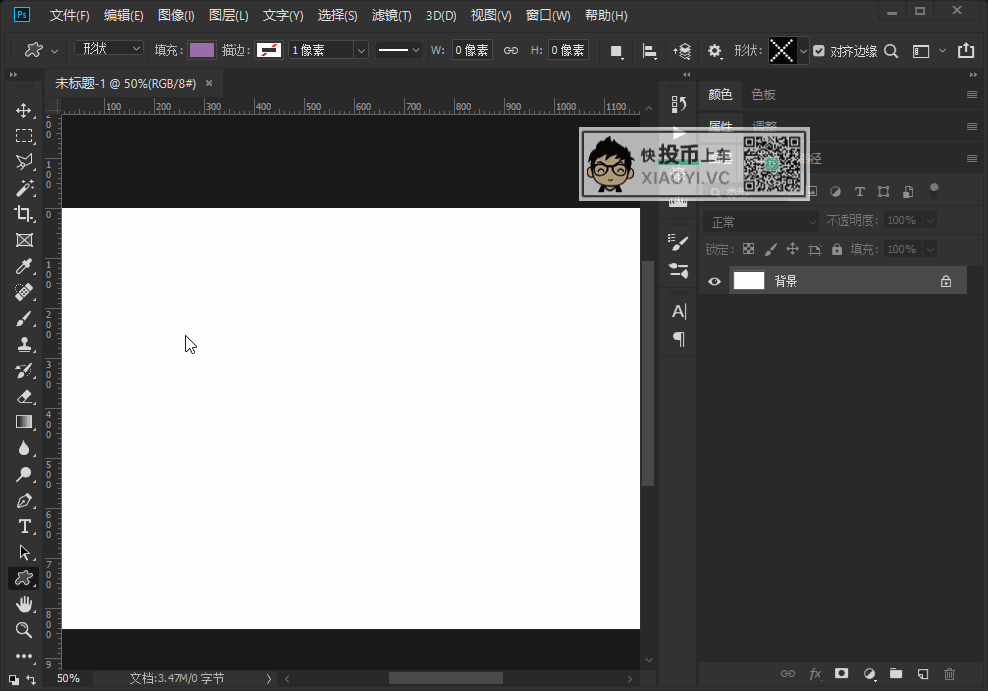Select the Move tool
This screenshot has height=691, width=988.
24,110
